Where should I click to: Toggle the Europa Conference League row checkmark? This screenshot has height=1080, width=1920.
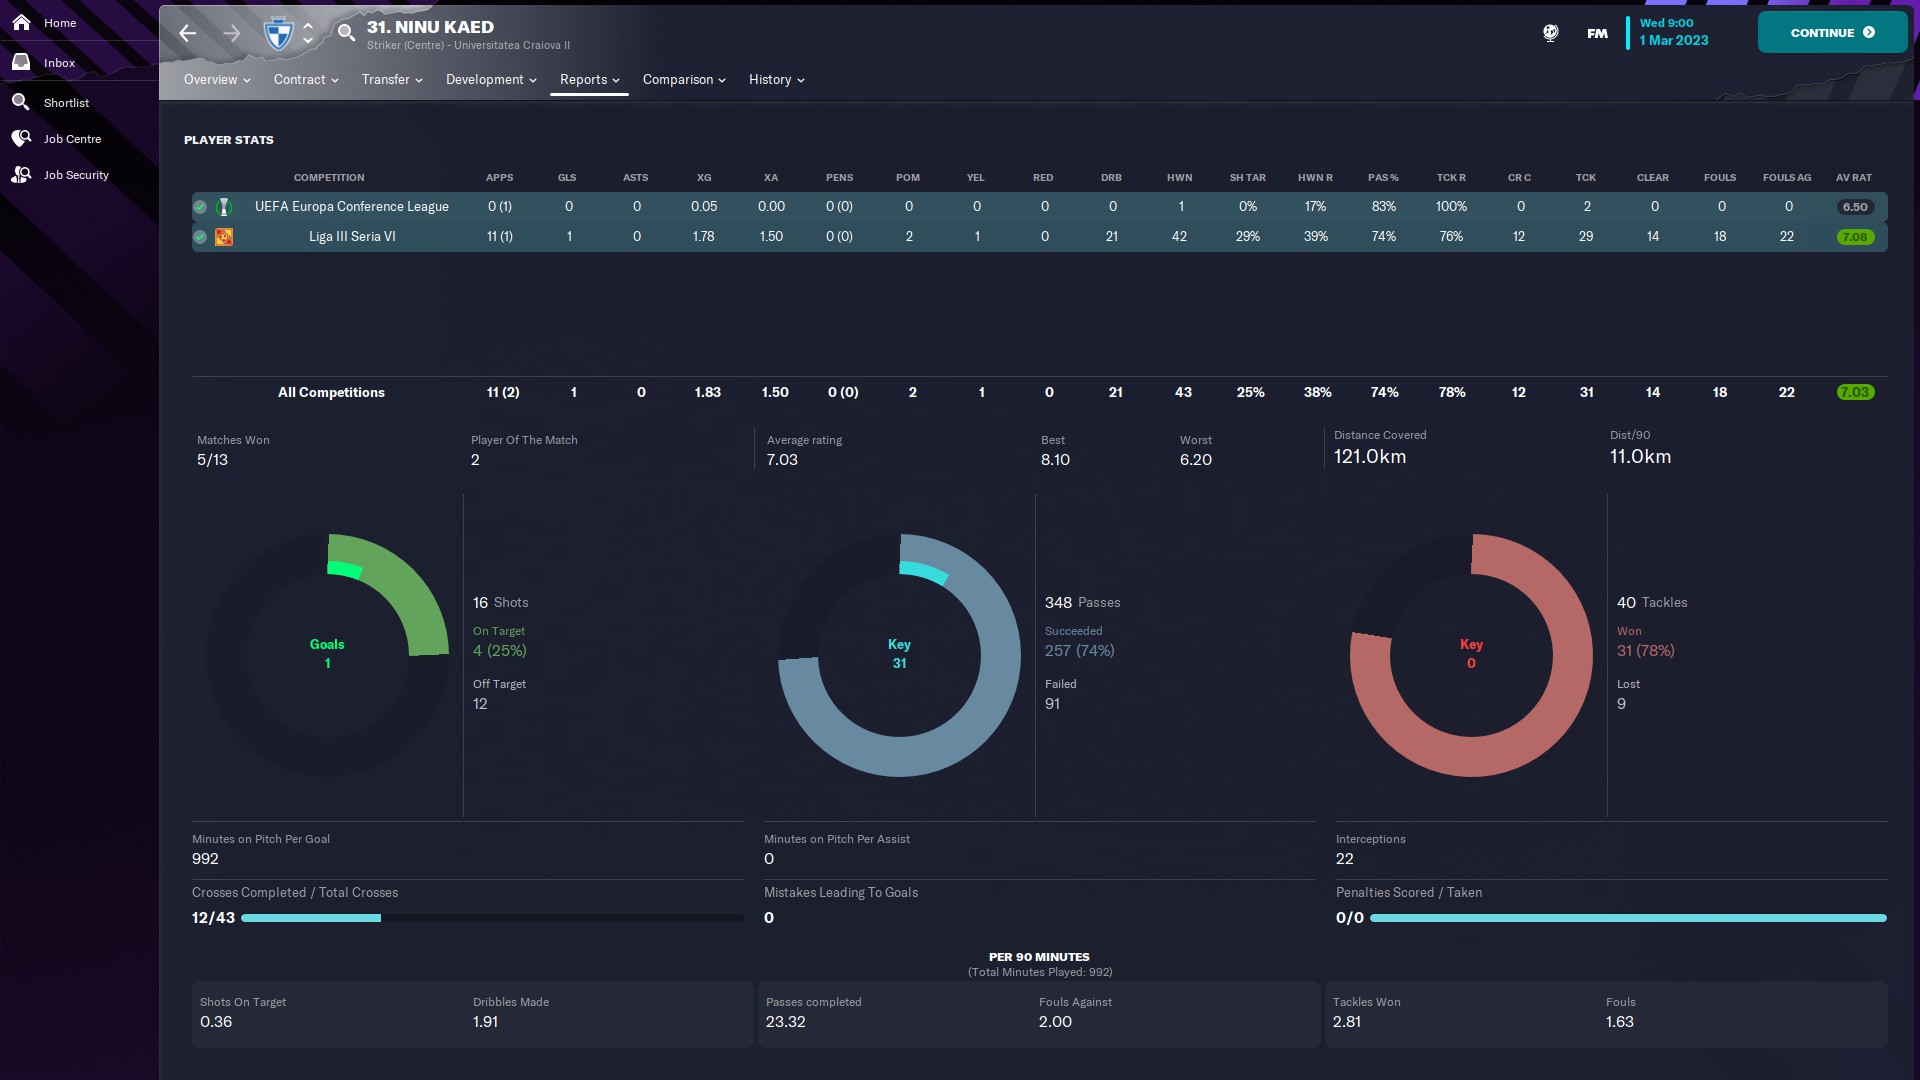200,207
